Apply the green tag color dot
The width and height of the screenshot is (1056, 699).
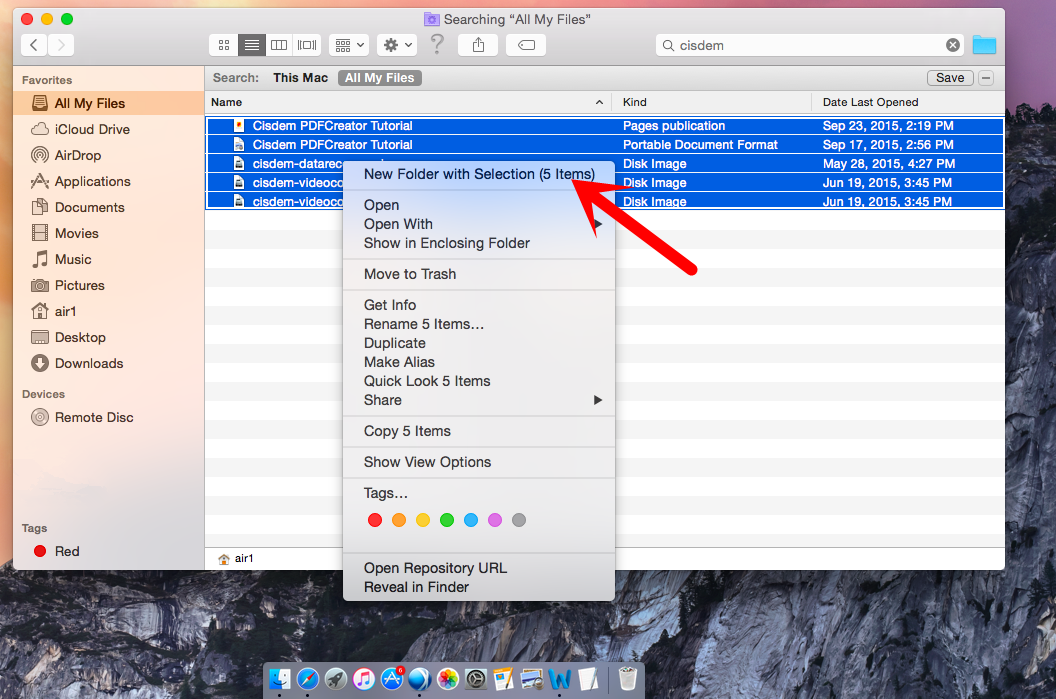(x=447, y=520)
